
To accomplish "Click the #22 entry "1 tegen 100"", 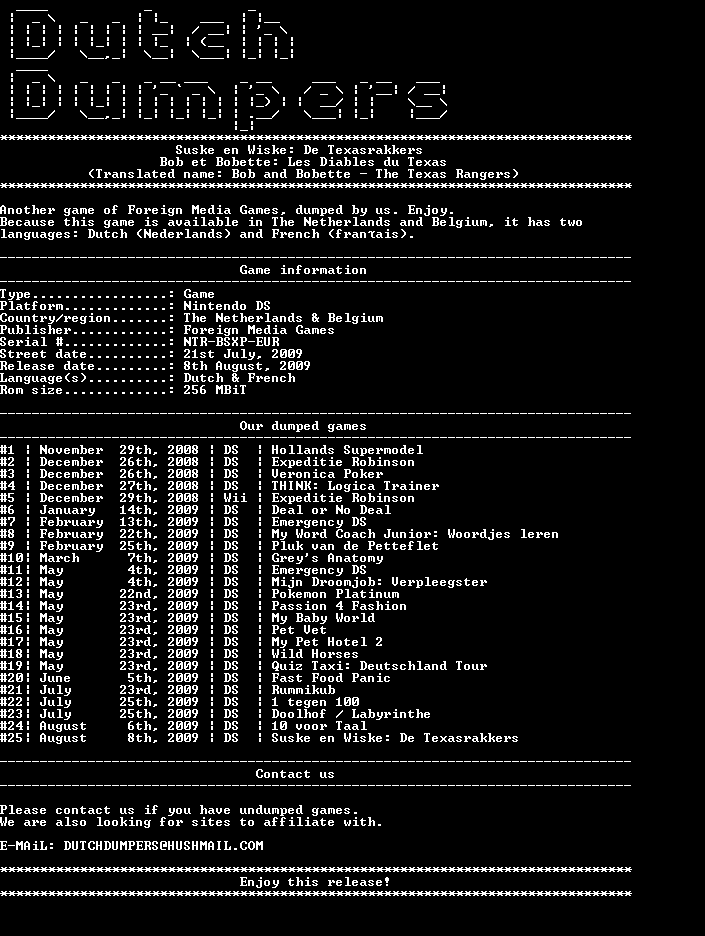I will [315, 702].
